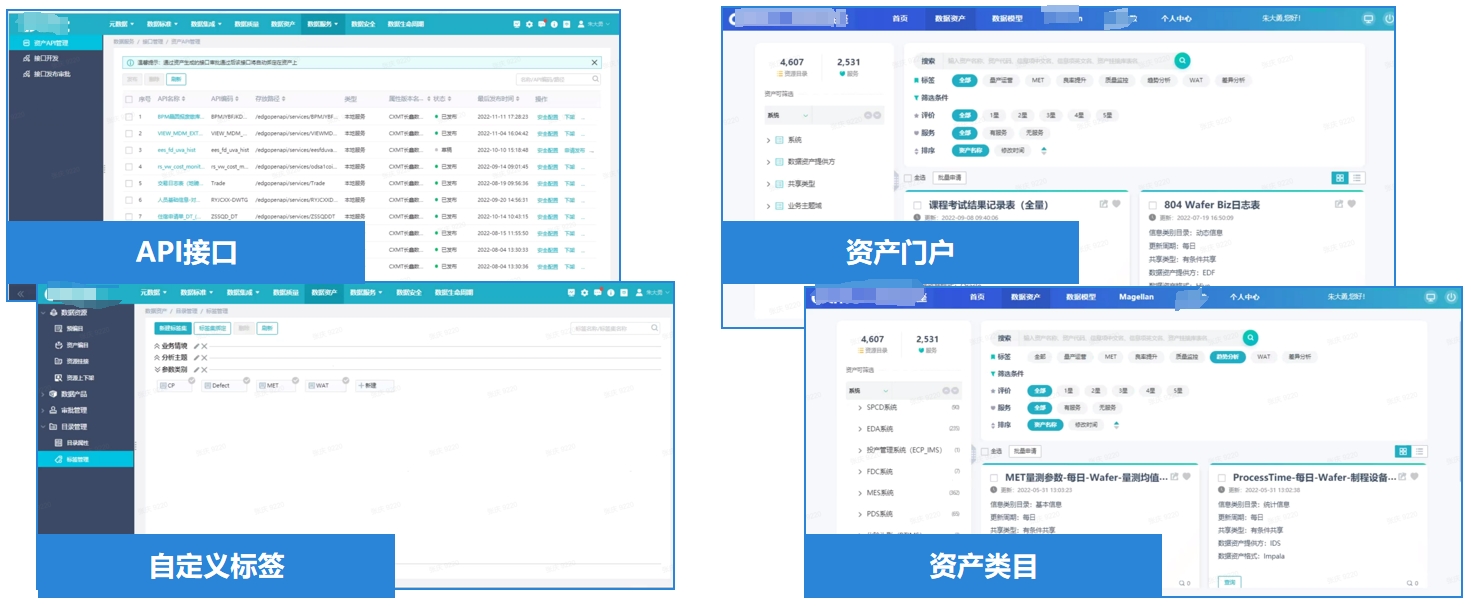This screenshot has width=1471, height=606.
Task: Open 个人中心 tab in asset portal header
Action: [1174, 18]
